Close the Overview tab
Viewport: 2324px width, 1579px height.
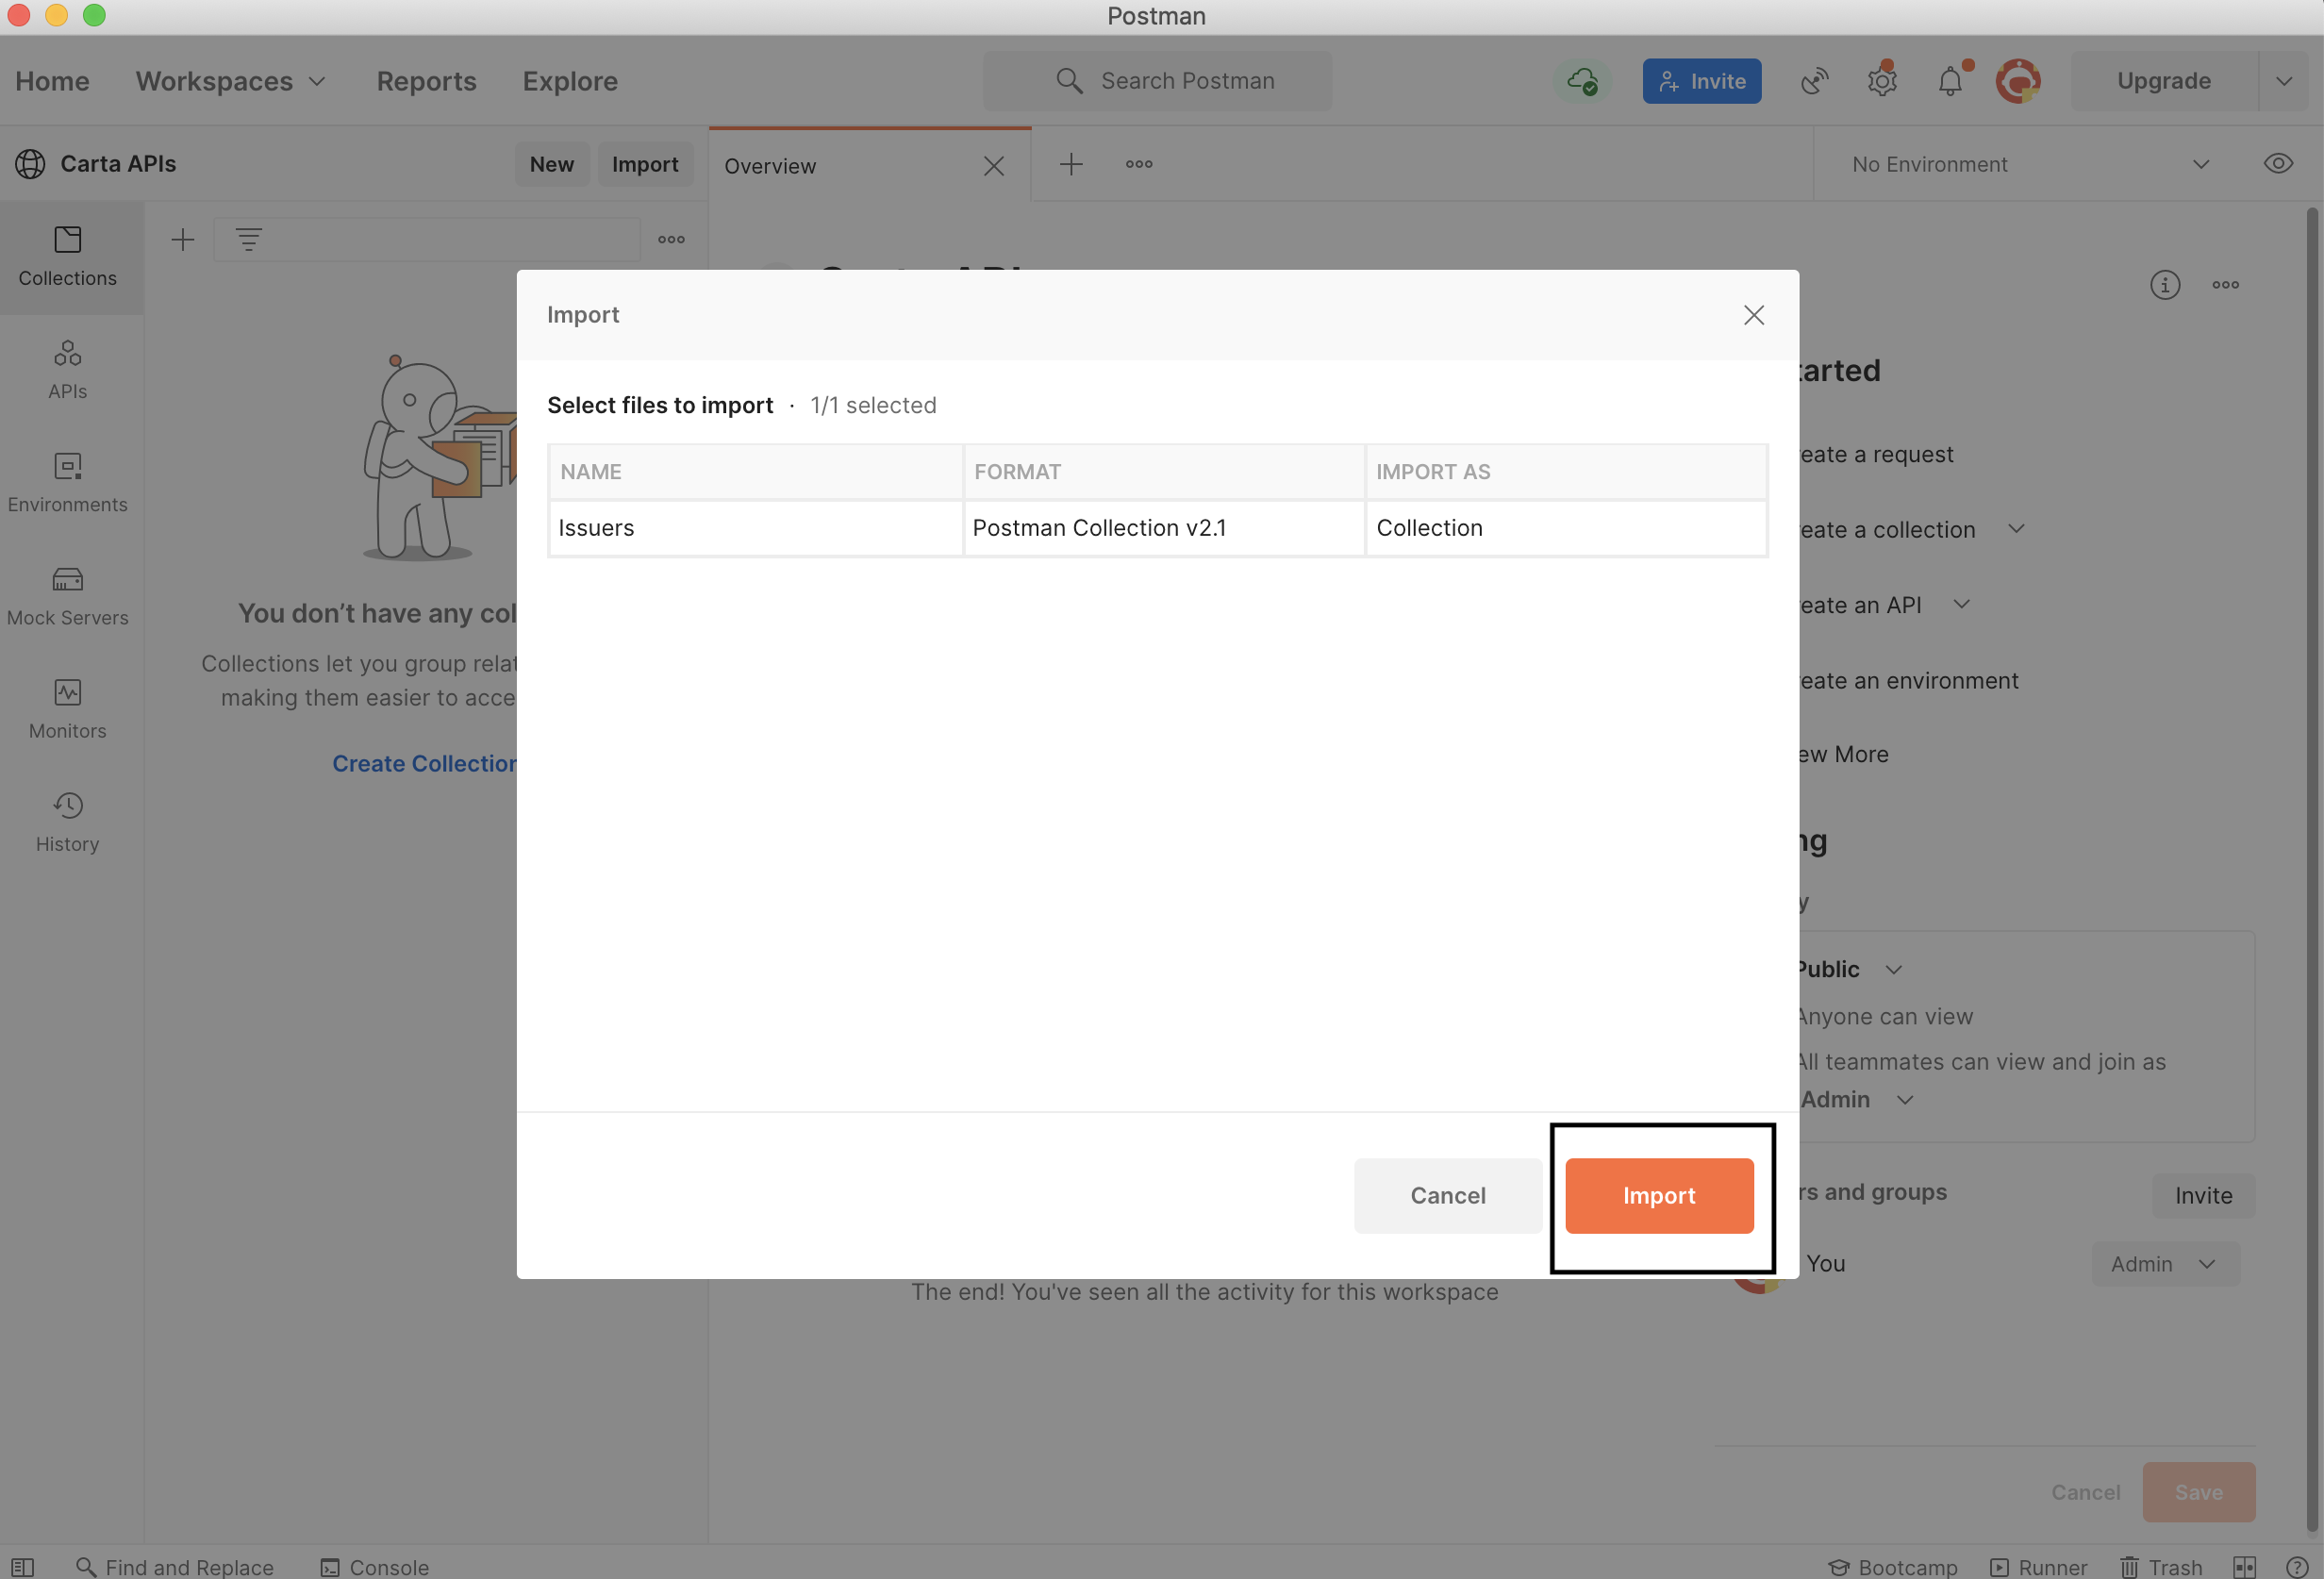click(x=993, y=166)
